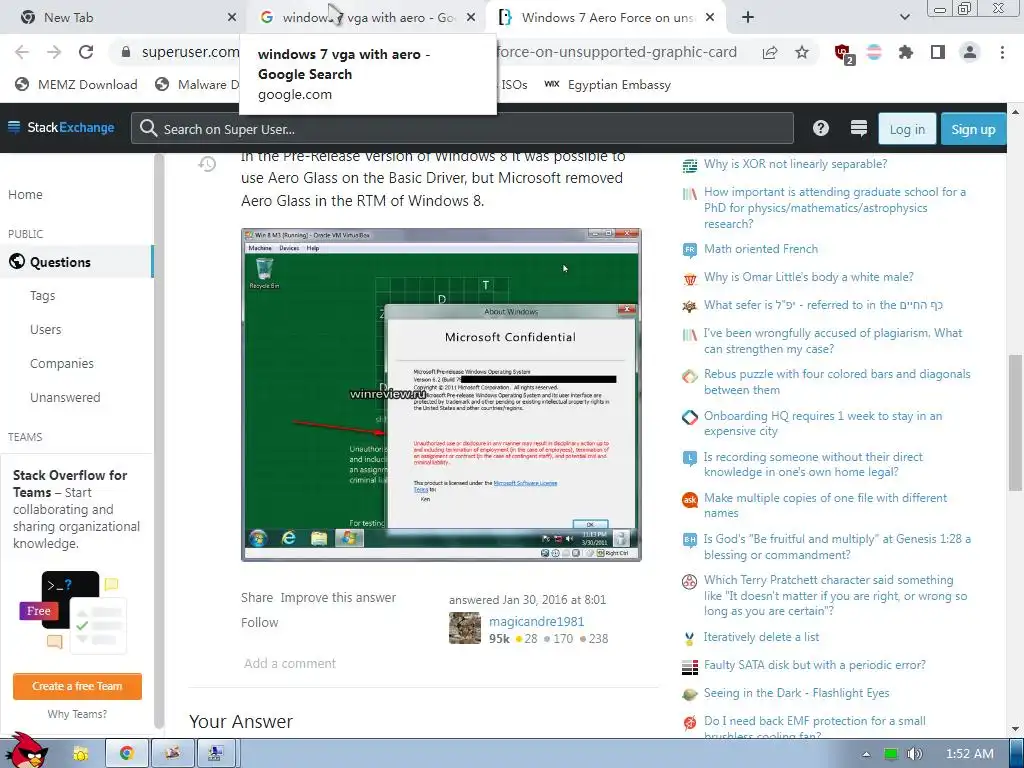Open the MEMZ Download bookmark
The image size is (1024, 768).
(76, 84)
